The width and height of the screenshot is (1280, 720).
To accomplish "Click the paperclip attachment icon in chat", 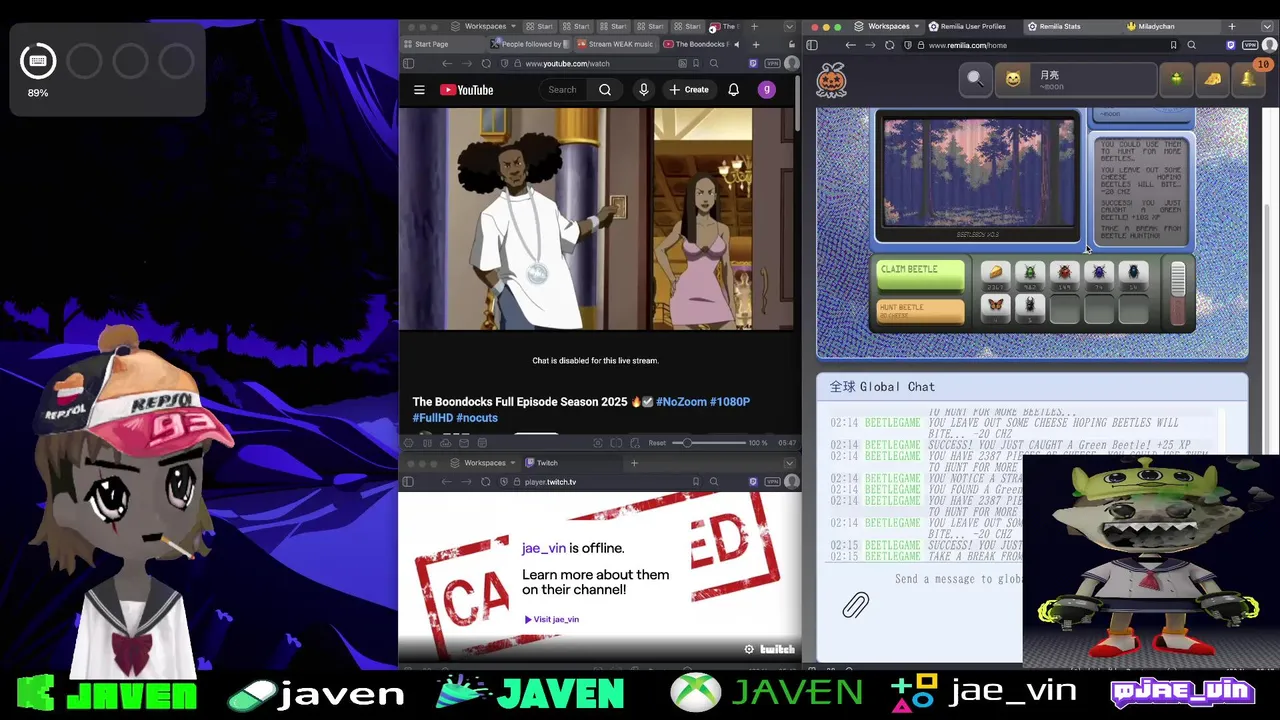I will click(x=855, y=604).
